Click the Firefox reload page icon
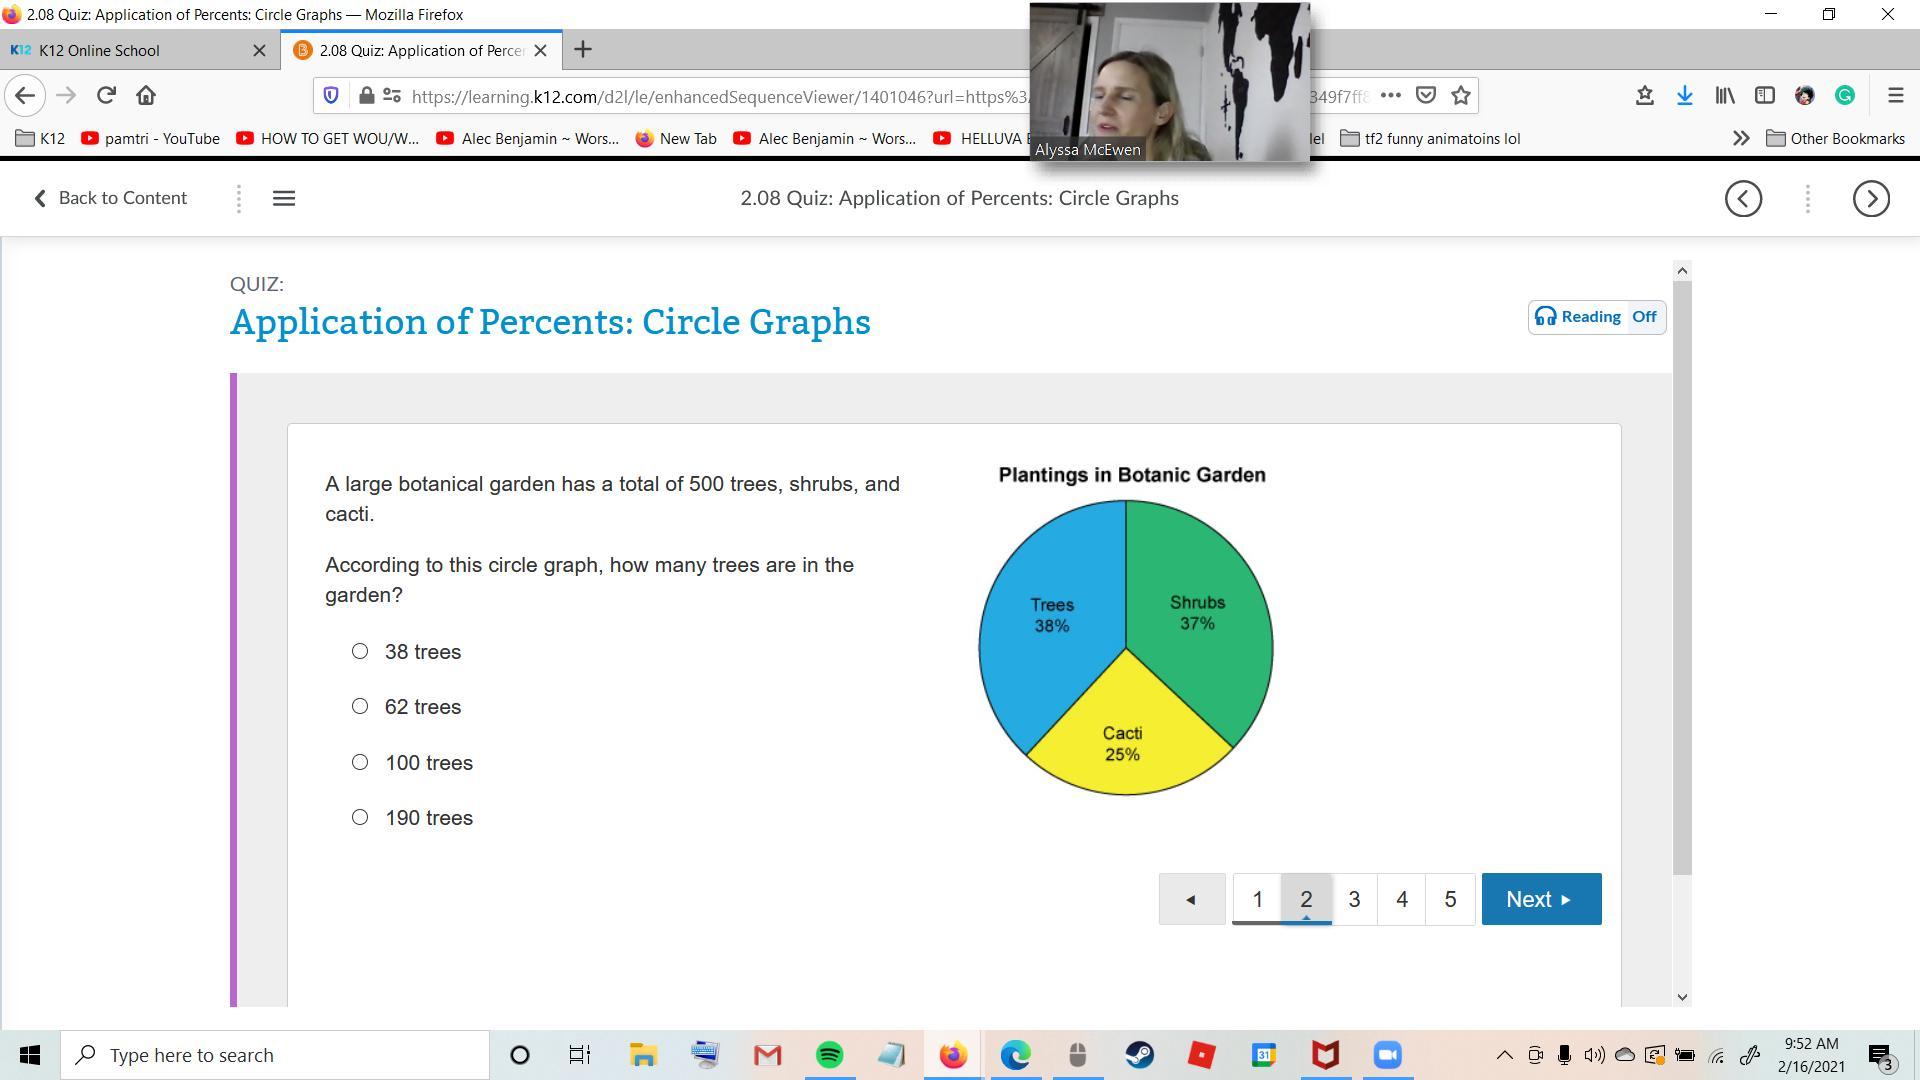The height and width of the screenshot is (1080, 1920). pyautogui.click(x=106, y=96)
